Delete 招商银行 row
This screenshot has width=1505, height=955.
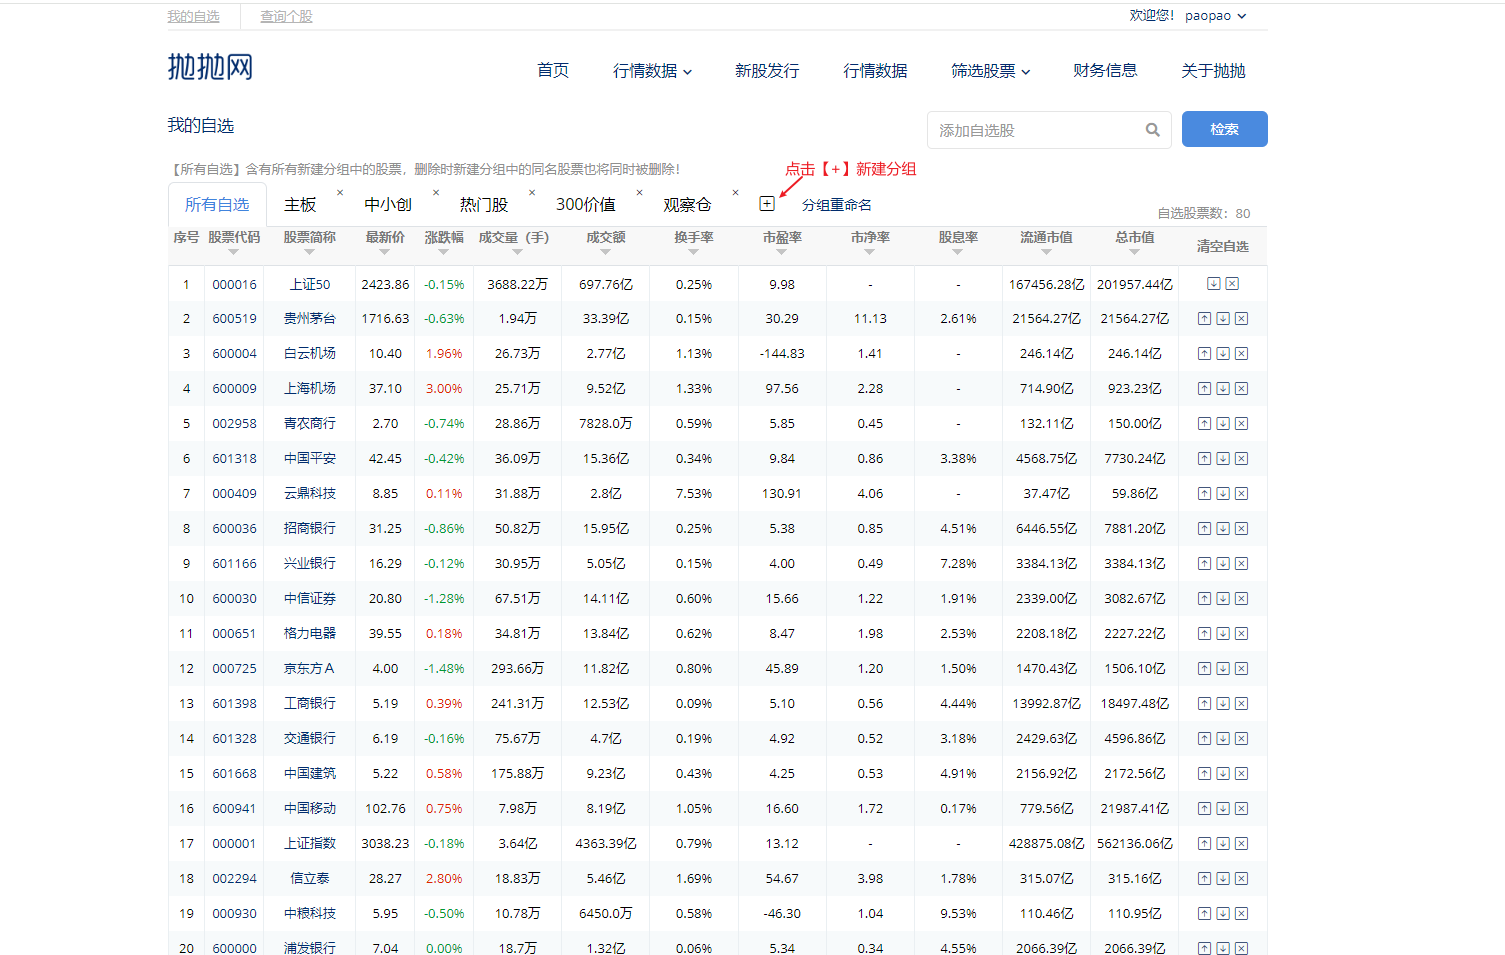pyautogui.click(x=1241, y=529)
